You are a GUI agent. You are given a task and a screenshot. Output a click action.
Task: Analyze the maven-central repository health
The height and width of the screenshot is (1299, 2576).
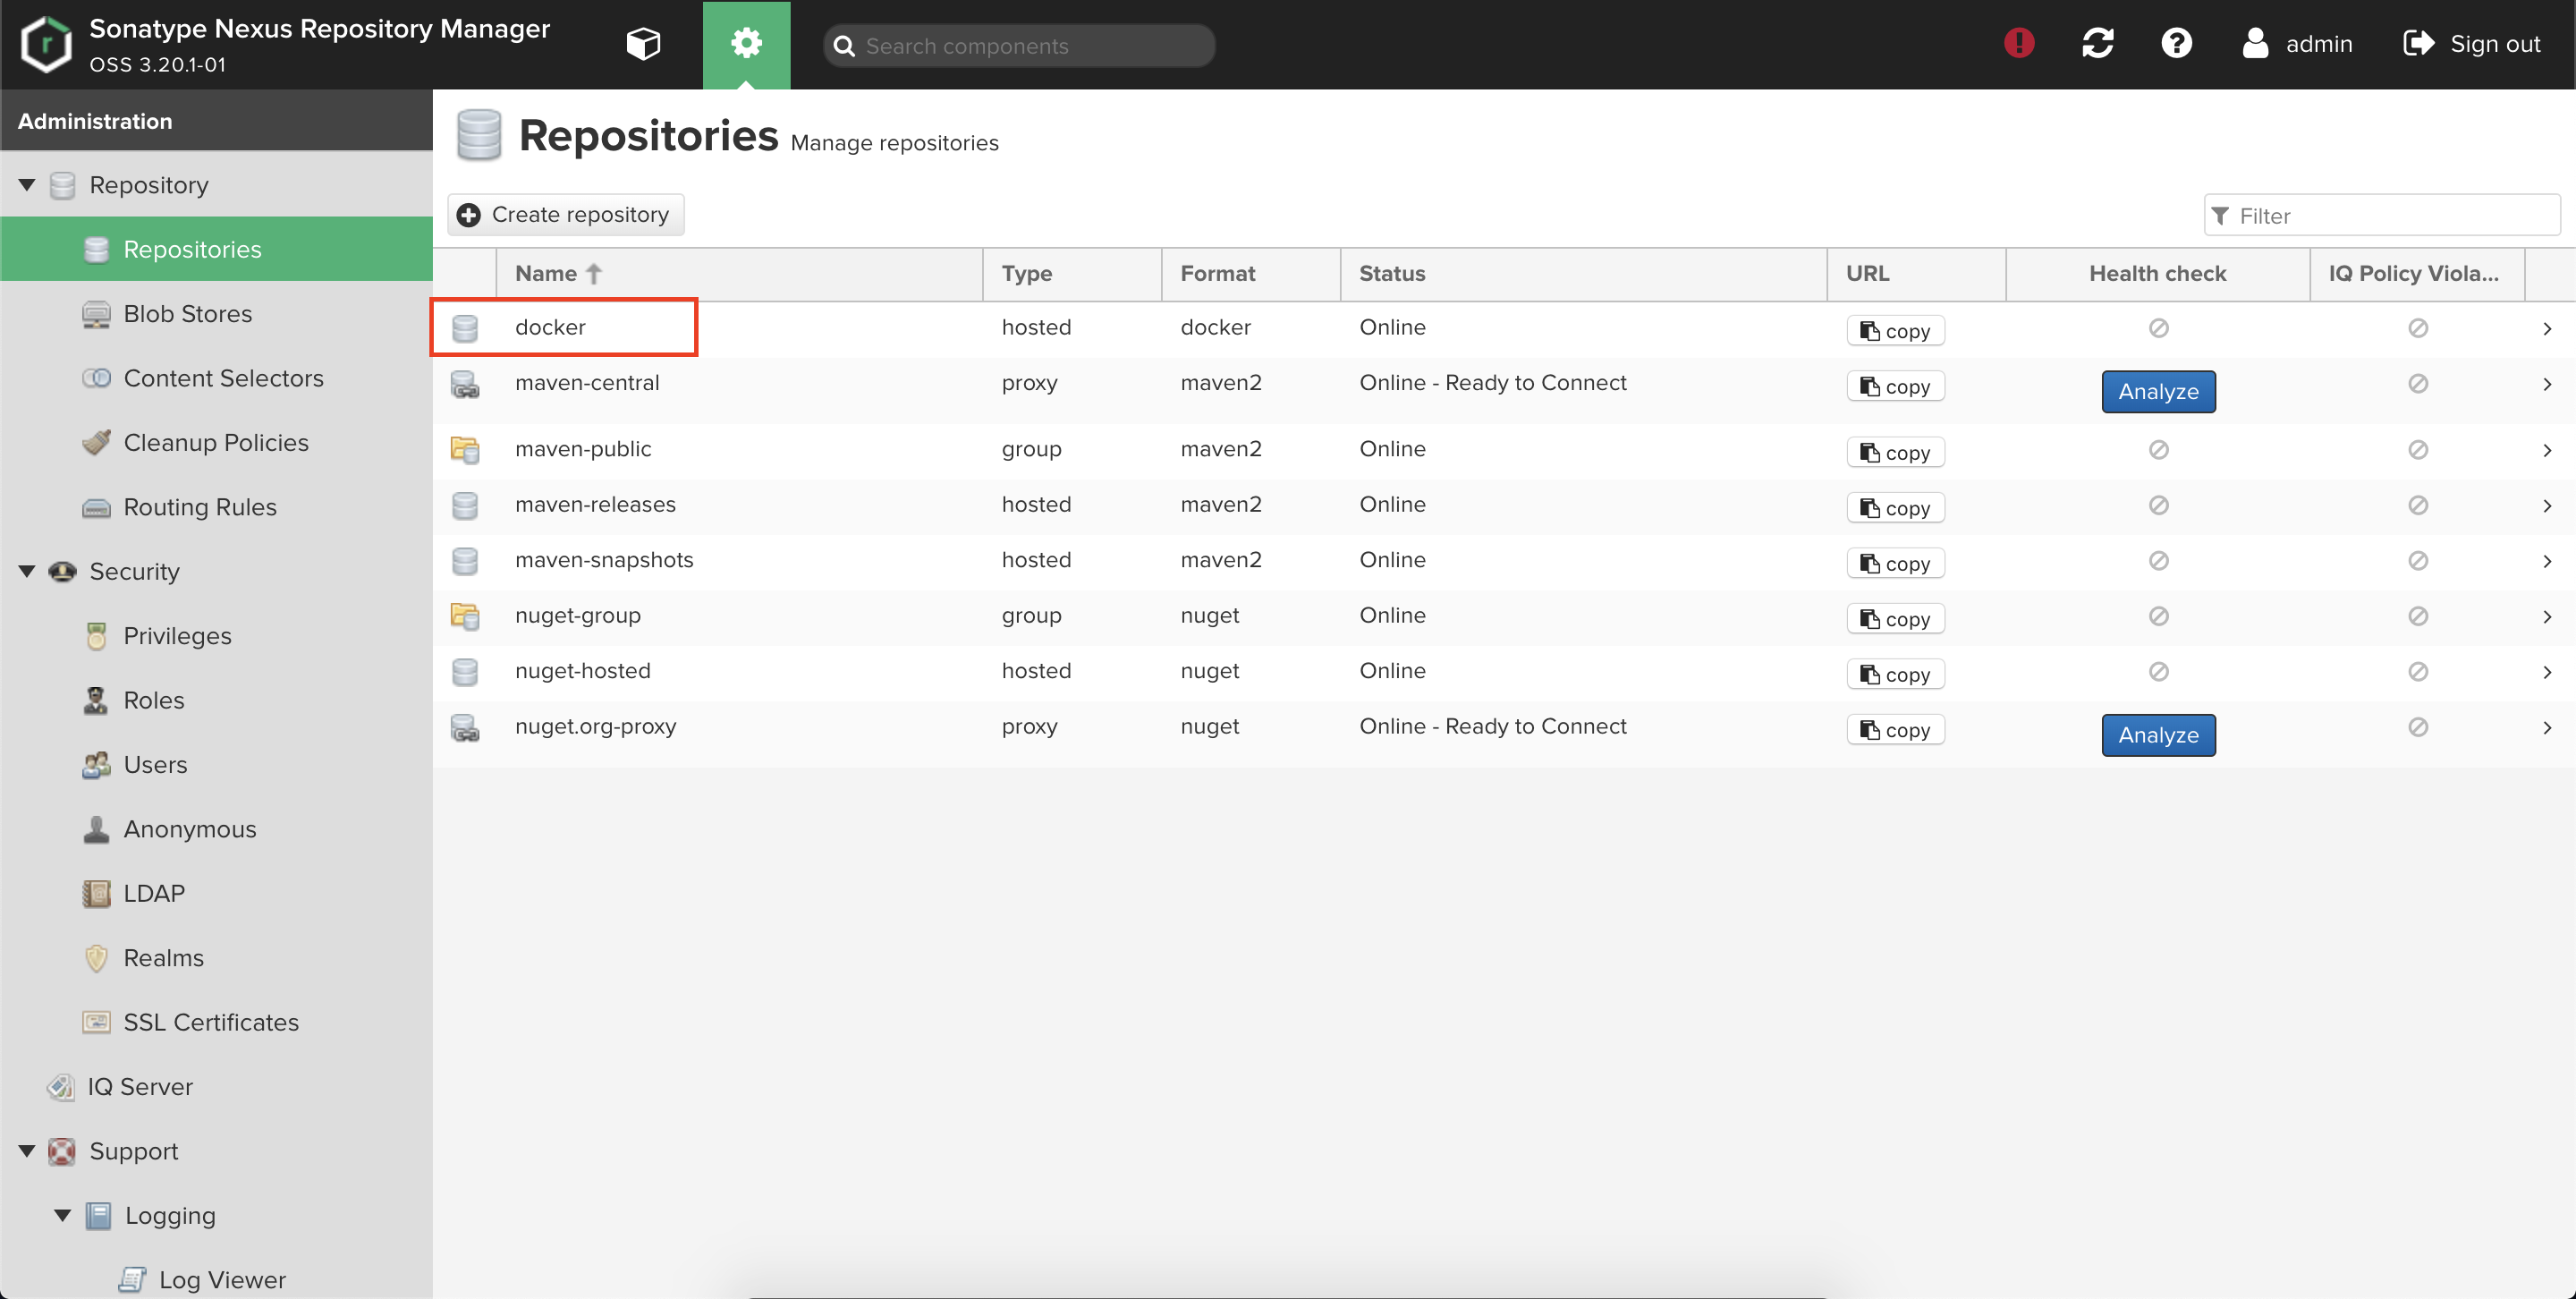[2157, 392]
